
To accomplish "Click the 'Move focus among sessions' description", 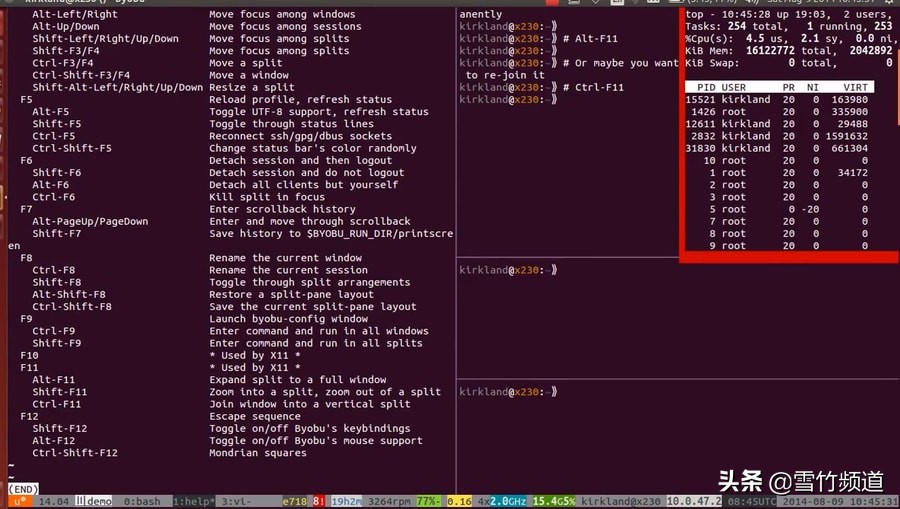I will tap(285, 26).
